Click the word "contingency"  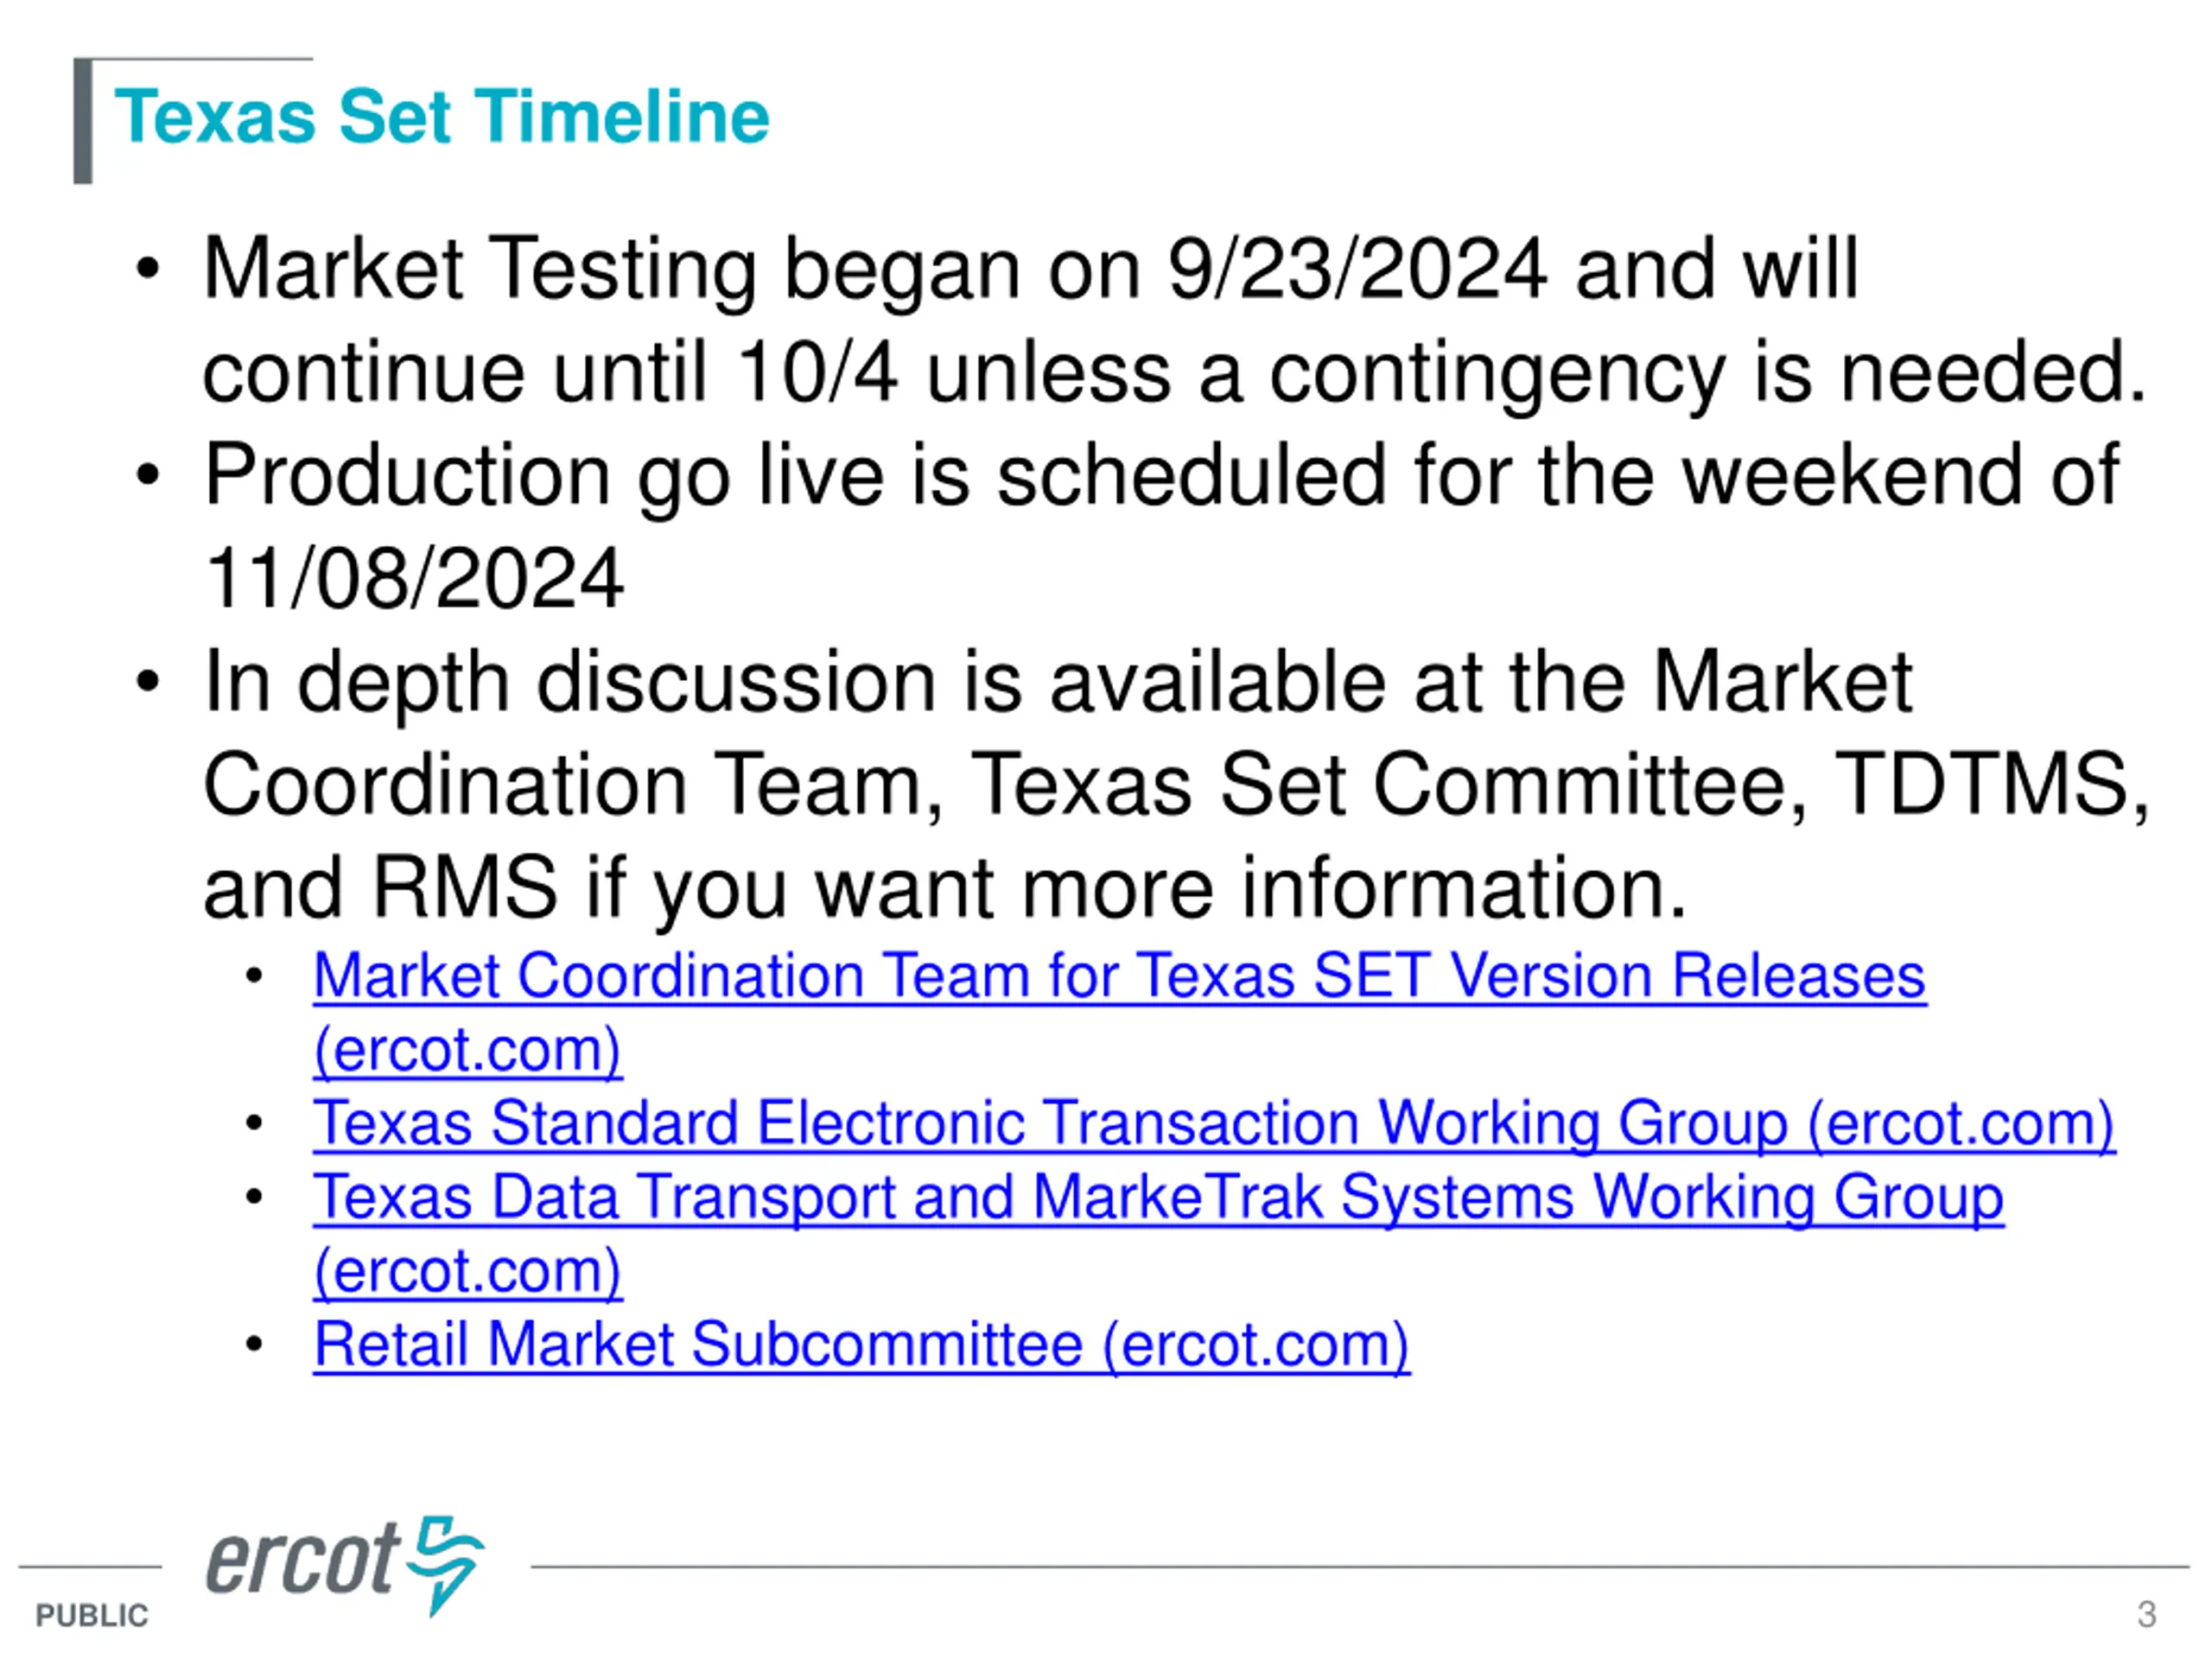1497,373
